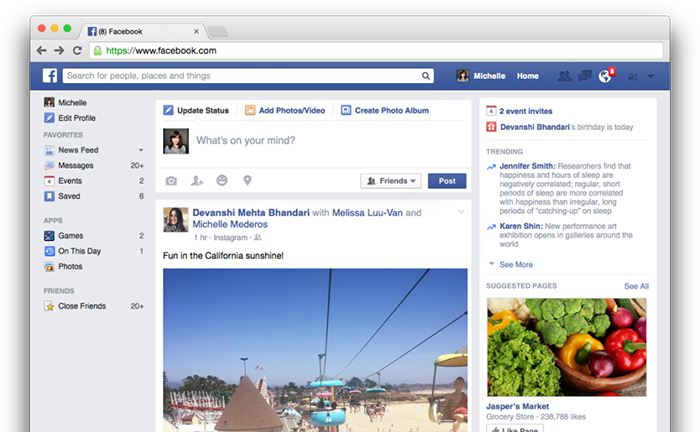Viewport: 700px width, 432px height.
Task: Select Create Photo Album tab
Action: (385, 110)
